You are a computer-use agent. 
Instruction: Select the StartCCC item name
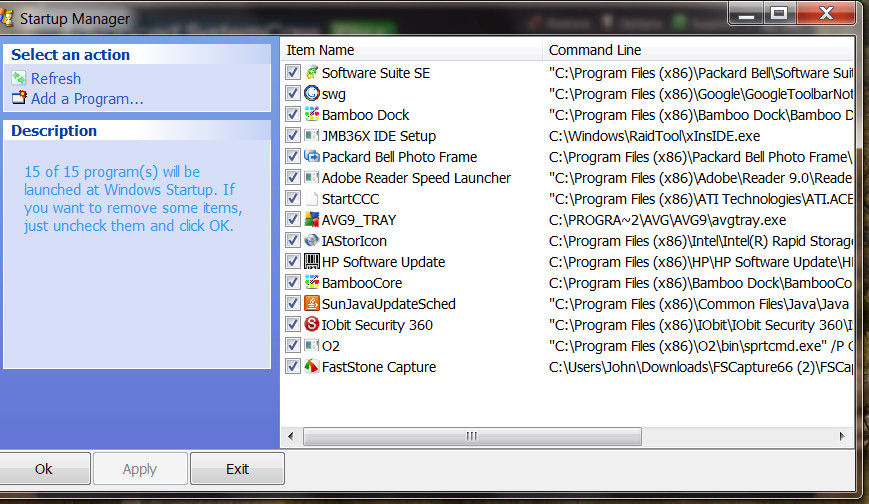coord(350,200)
